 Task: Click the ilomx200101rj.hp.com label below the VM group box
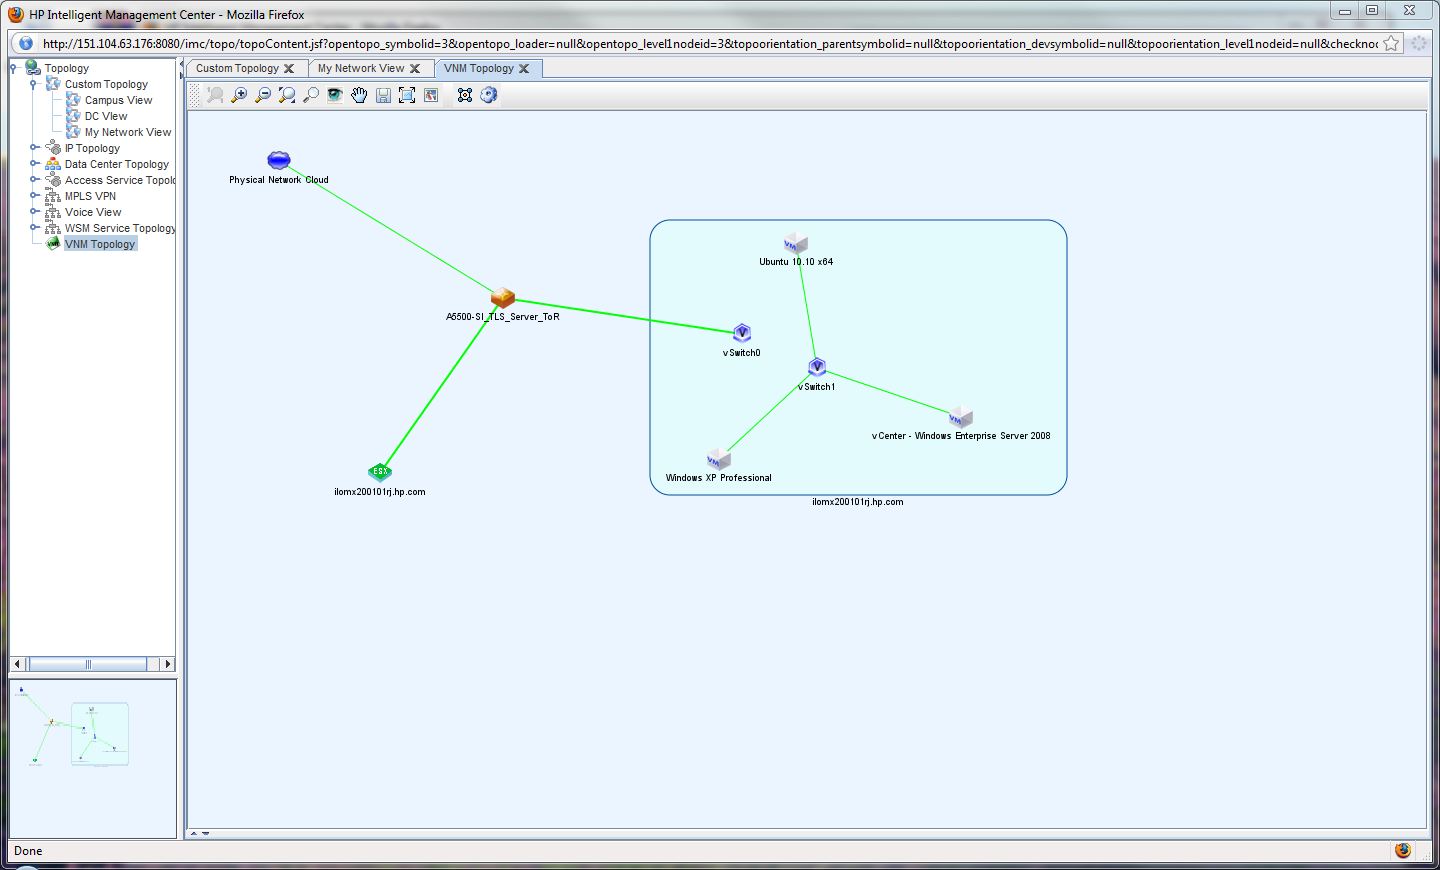tap(858, 502)
